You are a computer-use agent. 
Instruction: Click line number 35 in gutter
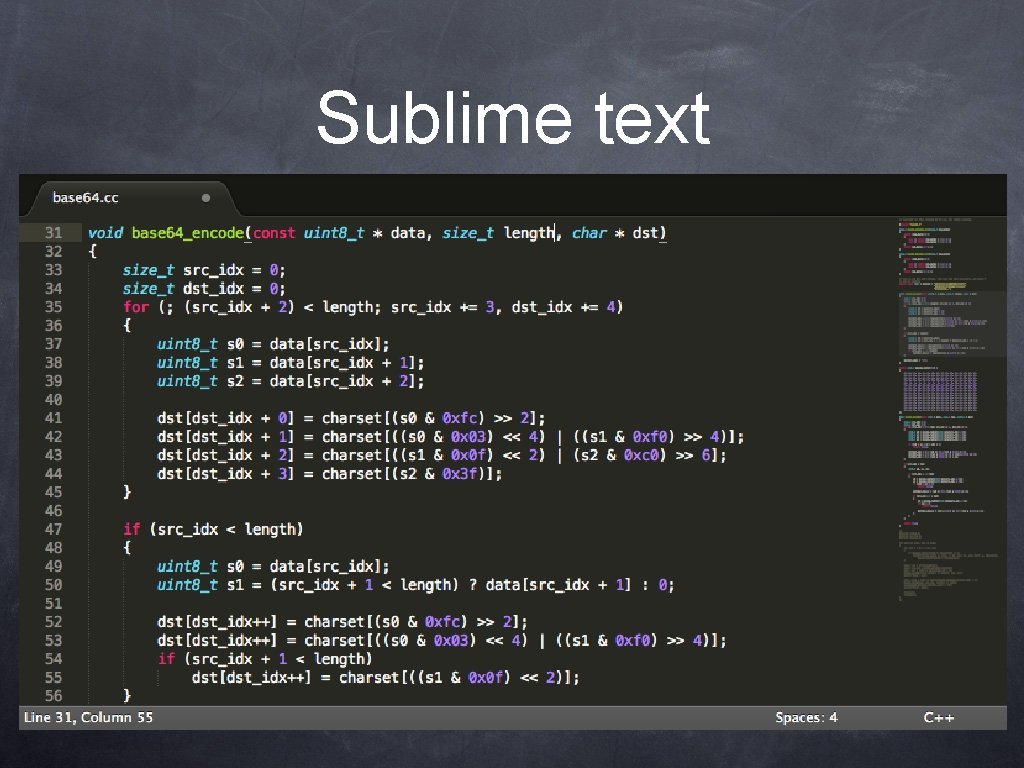click(x=54, y=307)
